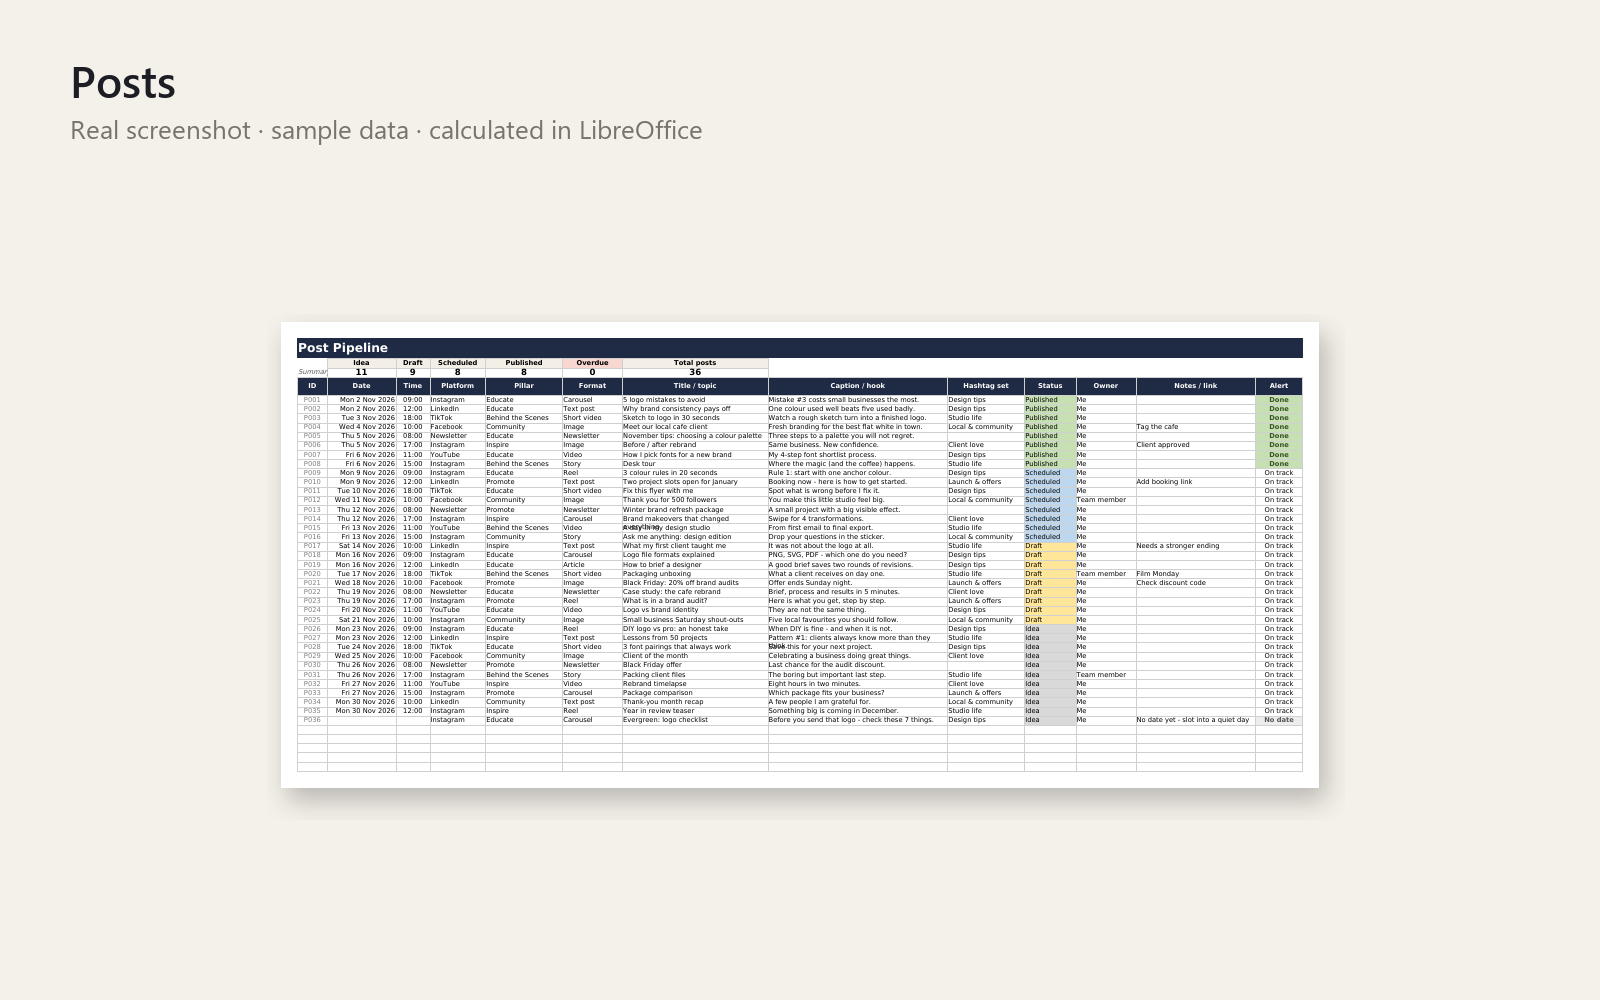Screen dimensions: 1600x1000
Task: Click the Platform column header
Action: [x=457, y=386]
